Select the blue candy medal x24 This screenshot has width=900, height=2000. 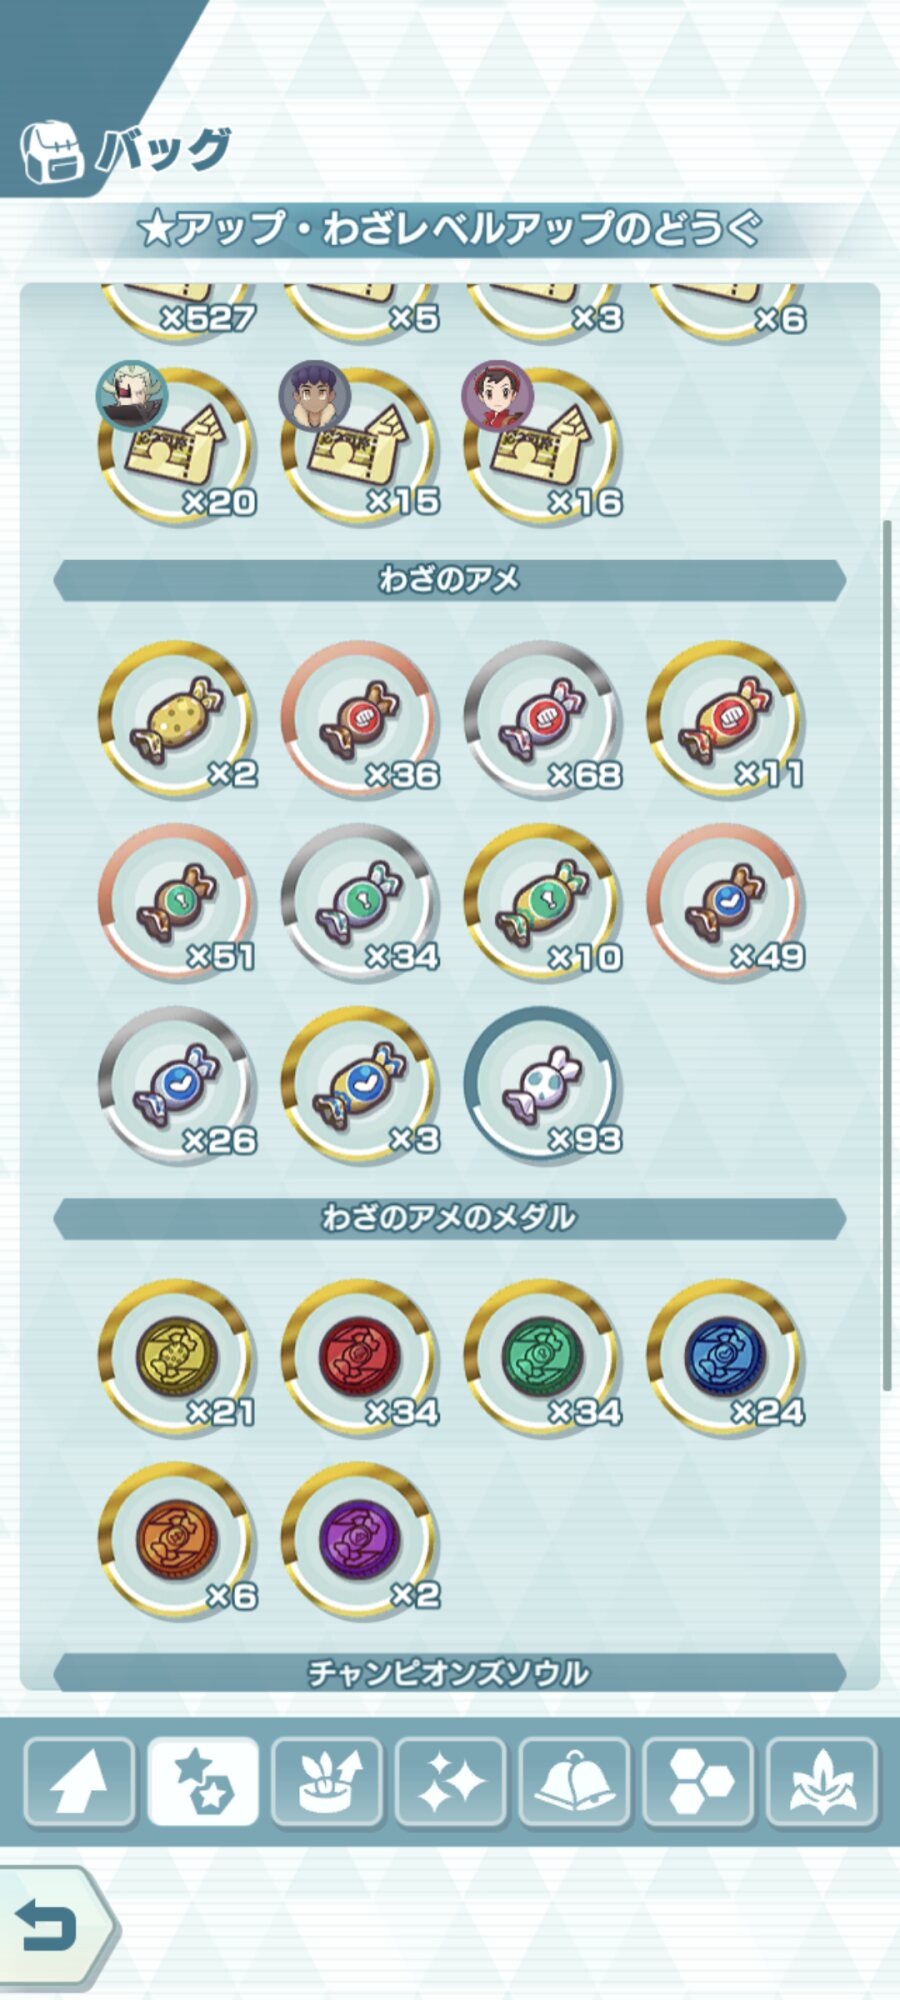click(x=726, y=1357)
